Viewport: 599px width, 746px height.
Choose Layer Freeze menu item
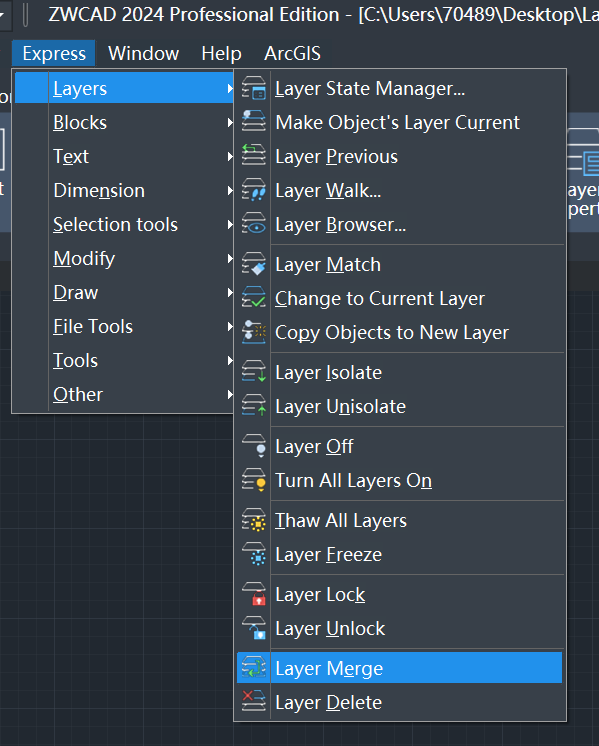[x=400, y=554]
